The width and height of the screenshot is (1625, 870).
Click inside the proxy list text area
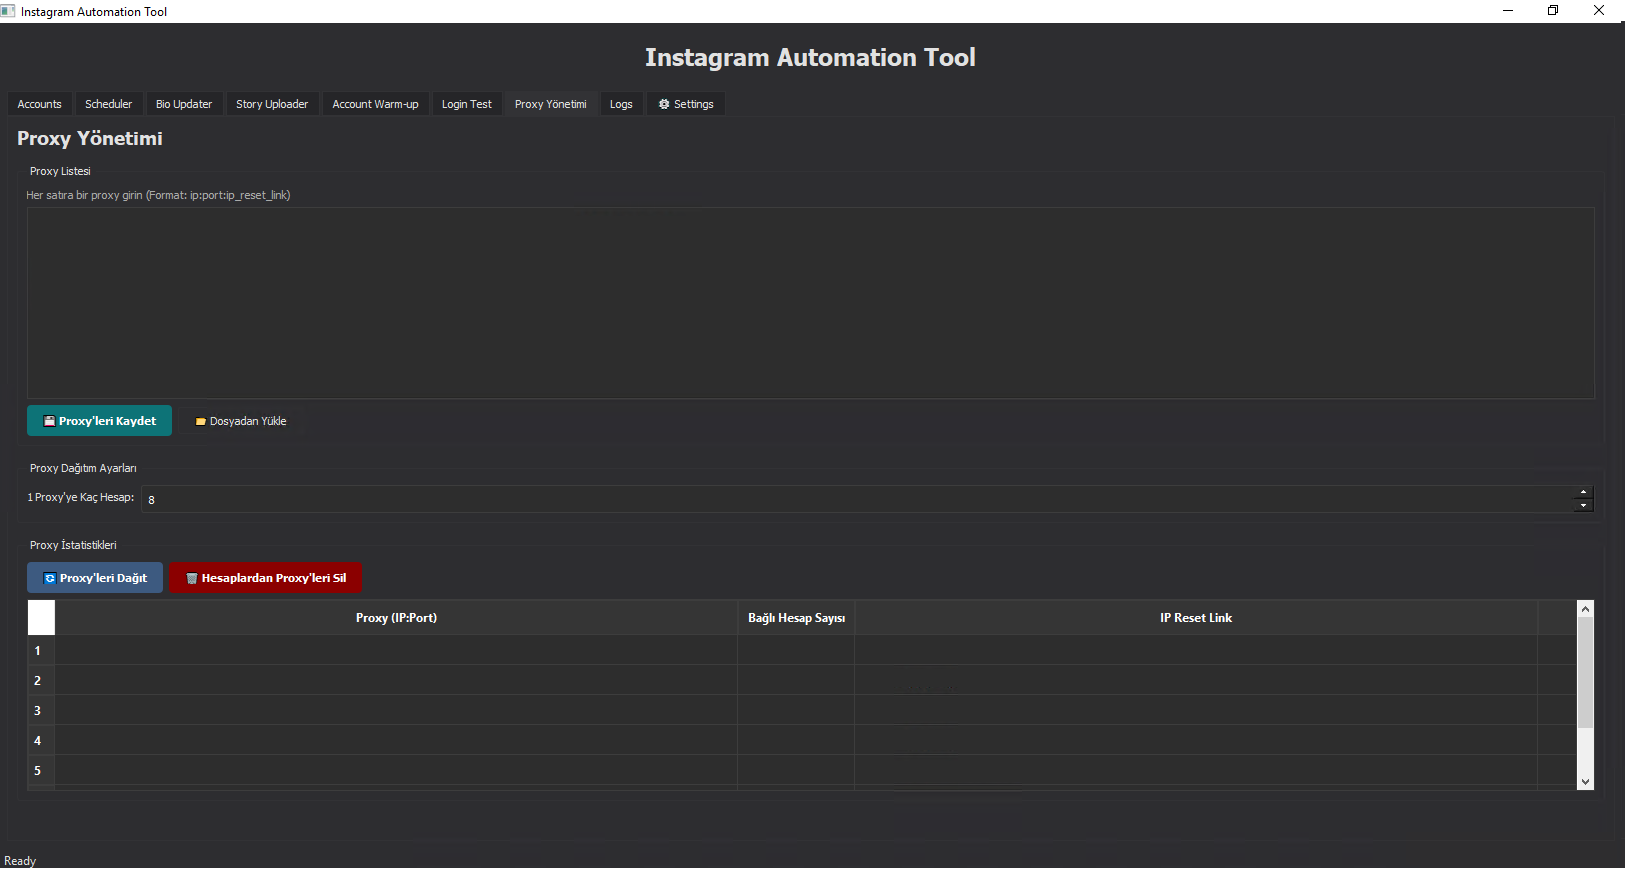pos(810,303)
